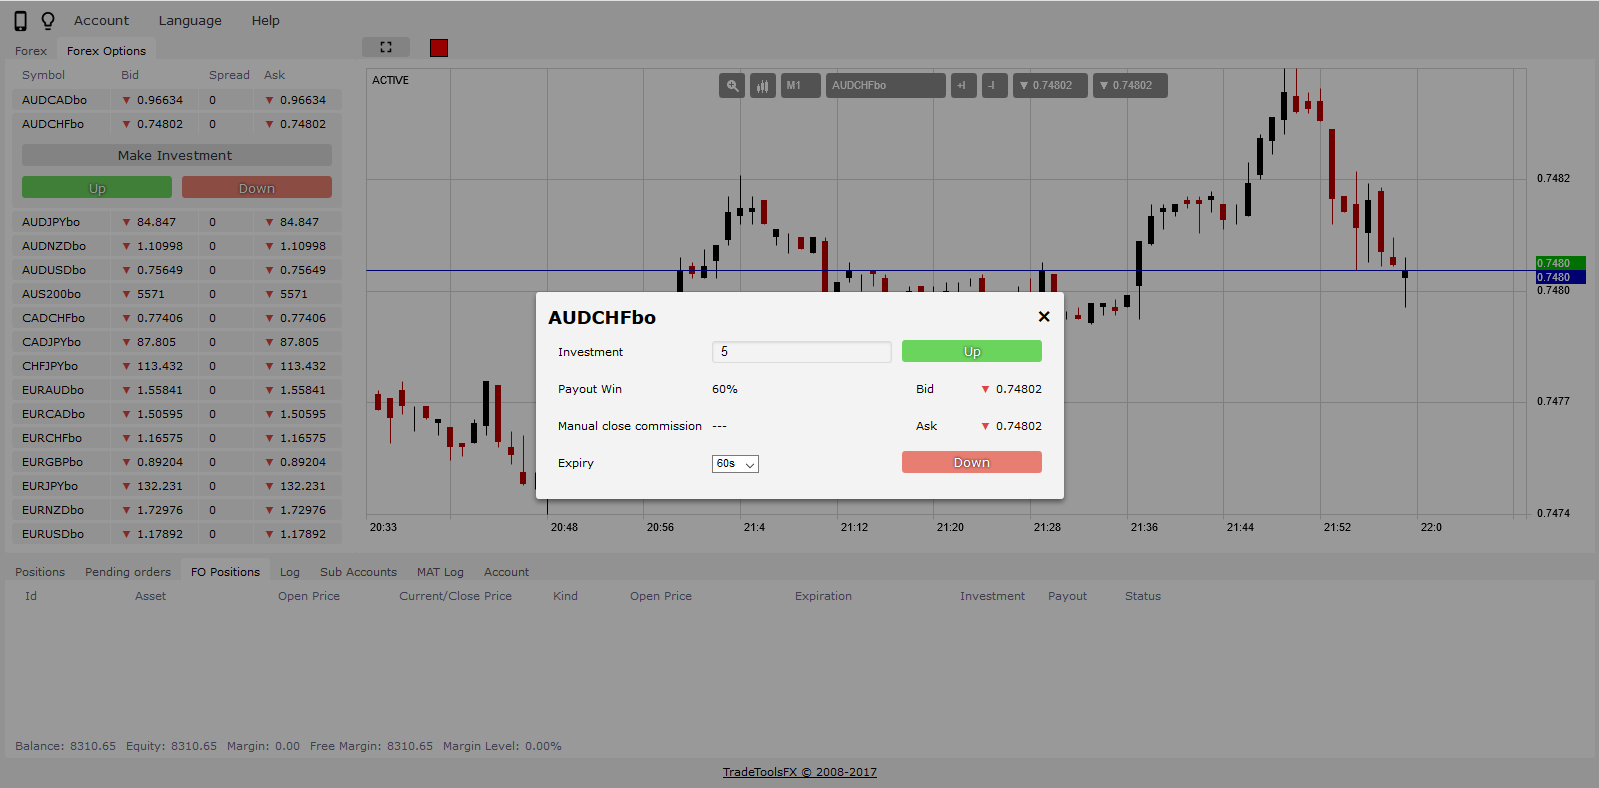Click the candlestick chart type icon
The image size is (1599, 788).
click(763, 86)
